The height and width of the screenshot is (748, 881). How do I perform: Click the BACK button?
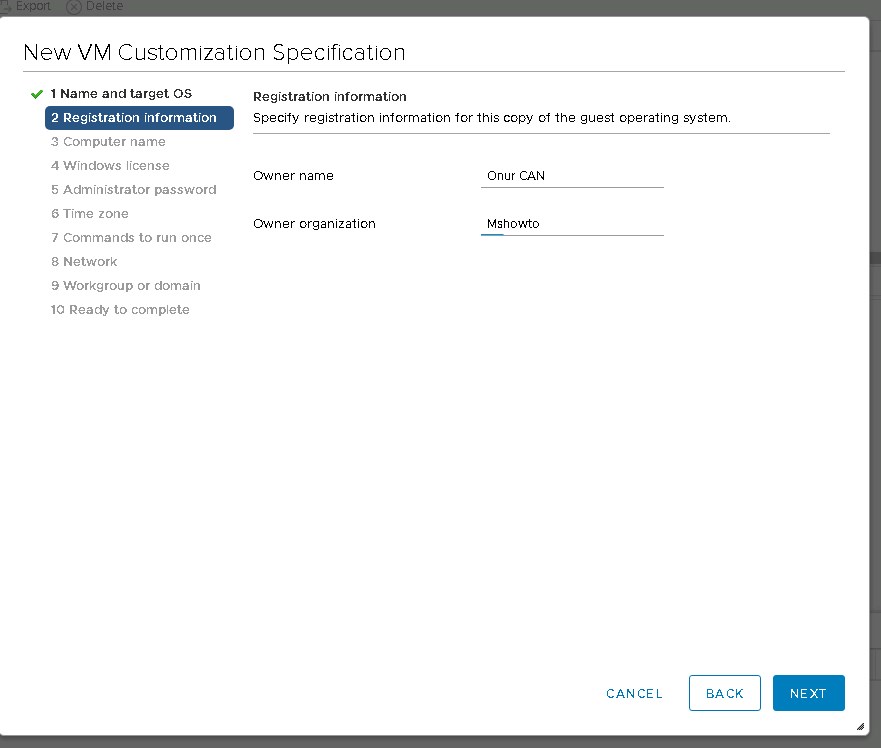pos(724,693)
